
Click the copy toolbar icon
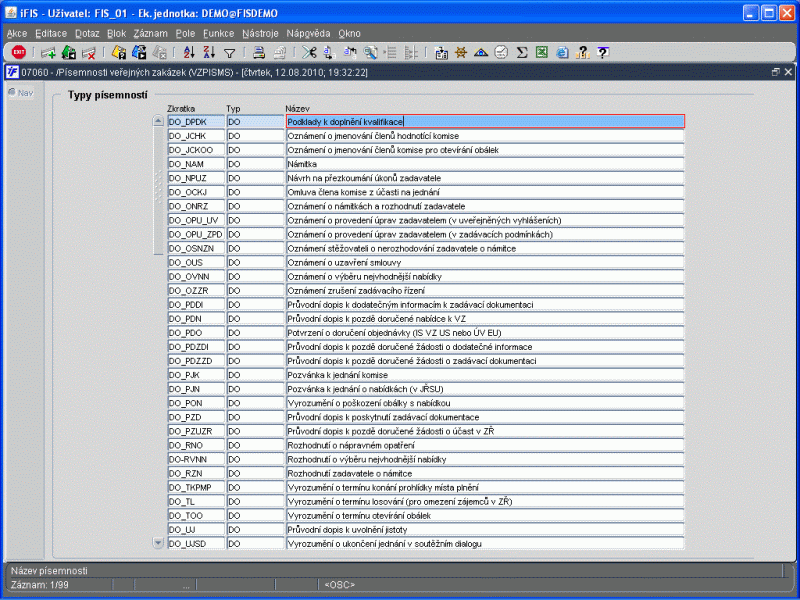(x=330, y=52)
